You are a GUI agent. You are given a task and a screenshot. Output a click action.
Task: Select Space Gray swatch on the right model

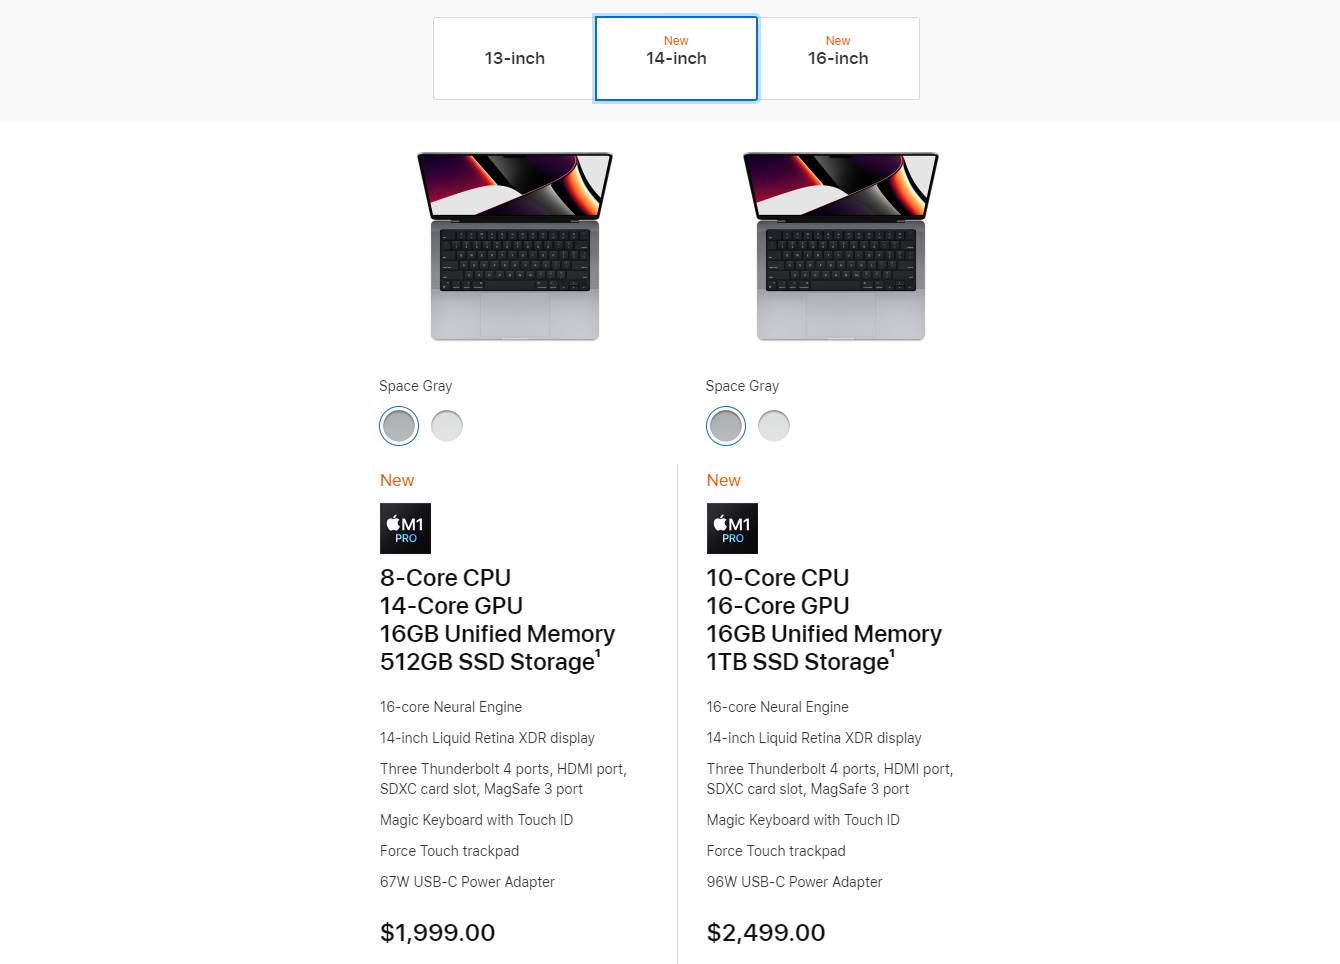click(725, 425)
